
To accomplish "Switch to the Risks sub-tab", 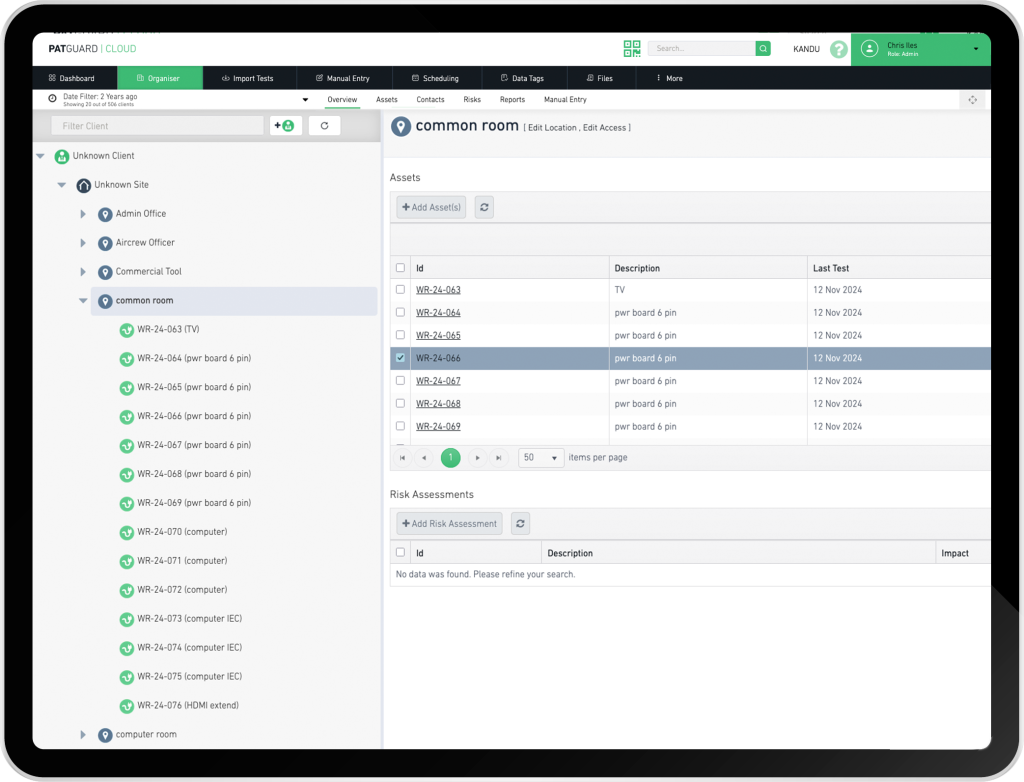I will (472, 100).
